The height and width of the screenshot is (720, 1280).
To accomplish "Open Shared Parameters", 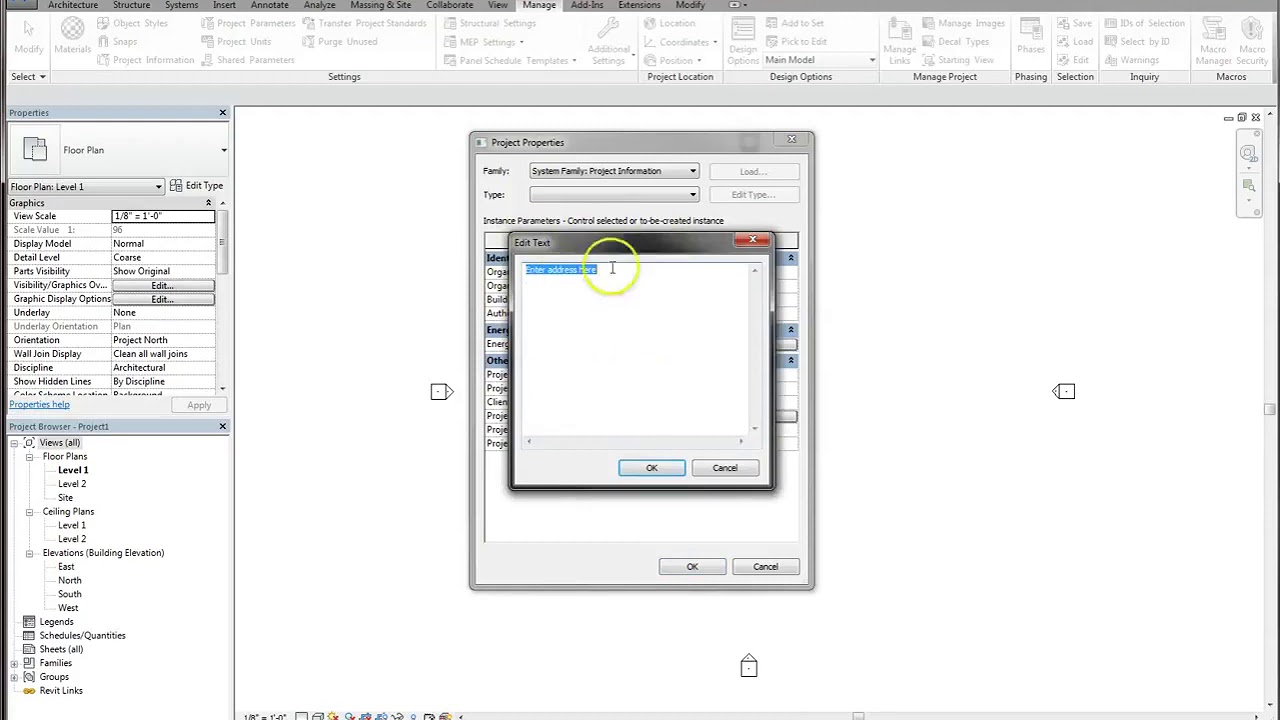I will click(x=248, y=60).
